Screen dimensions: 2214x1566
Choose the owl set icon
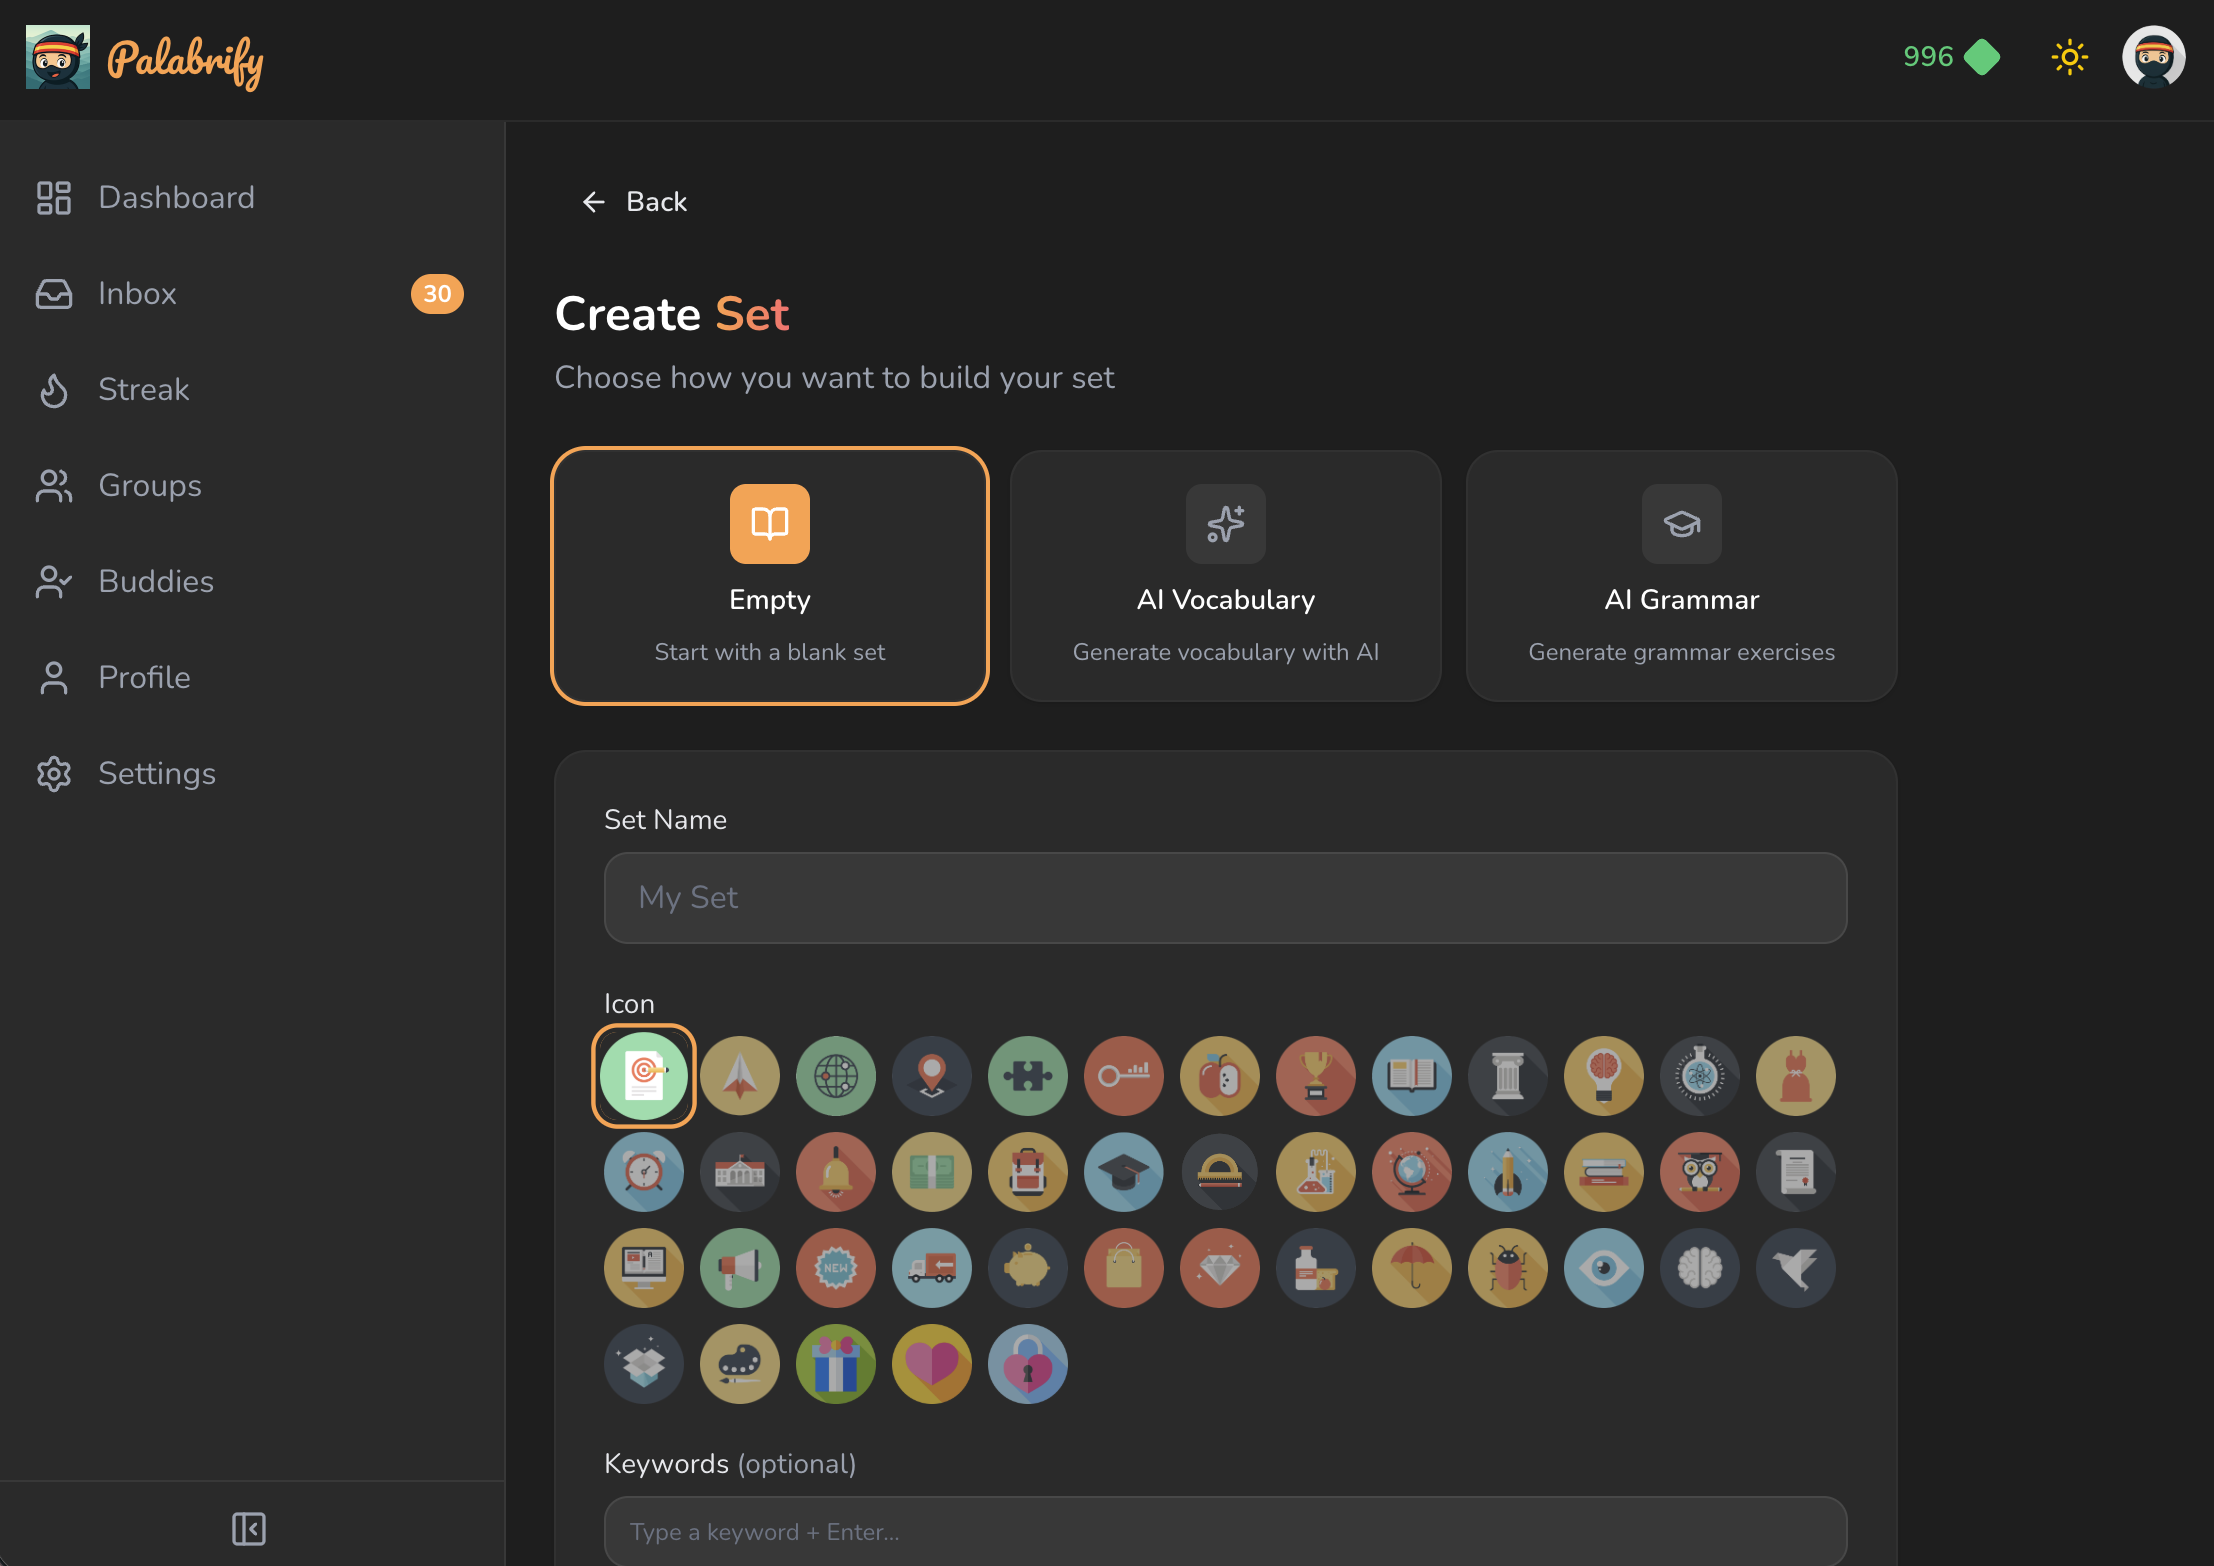tap(1700, 1172)
